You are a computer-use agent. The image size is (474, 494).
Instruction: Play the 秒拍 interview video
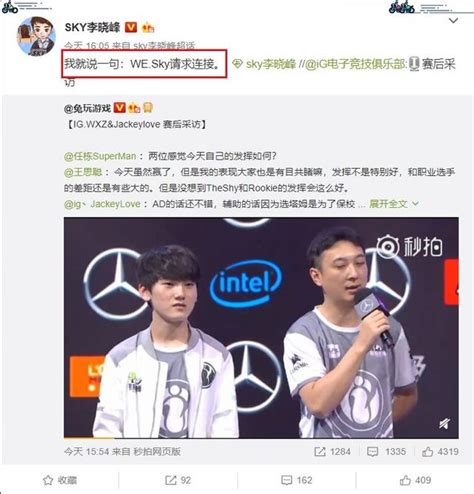tap(261, 328)
